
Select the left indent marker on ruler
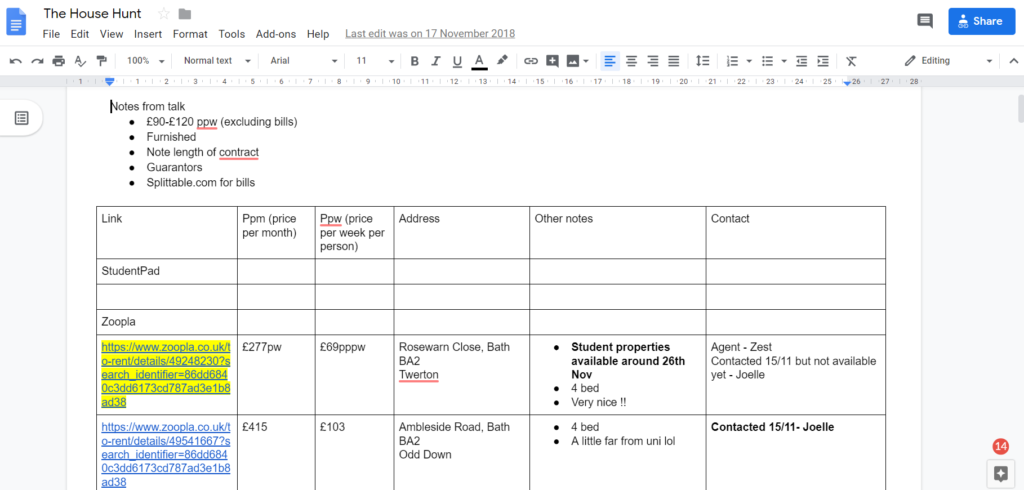[110, 82]
